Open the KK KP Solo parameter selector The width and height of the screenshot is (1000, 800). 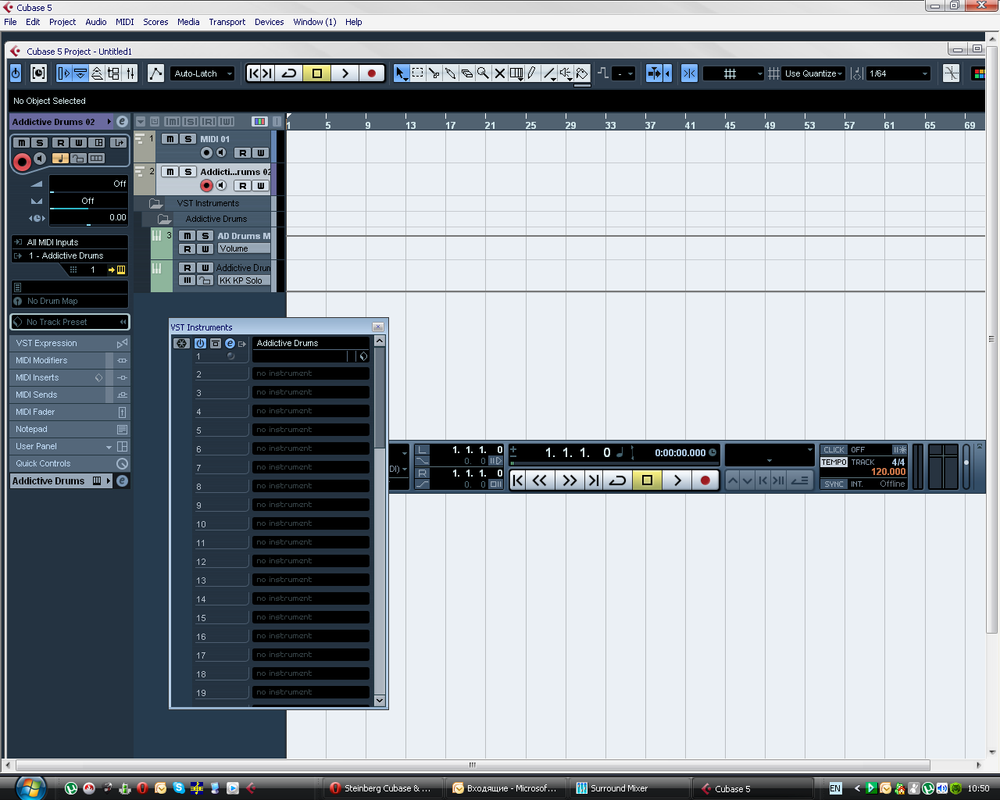point(244,281)
